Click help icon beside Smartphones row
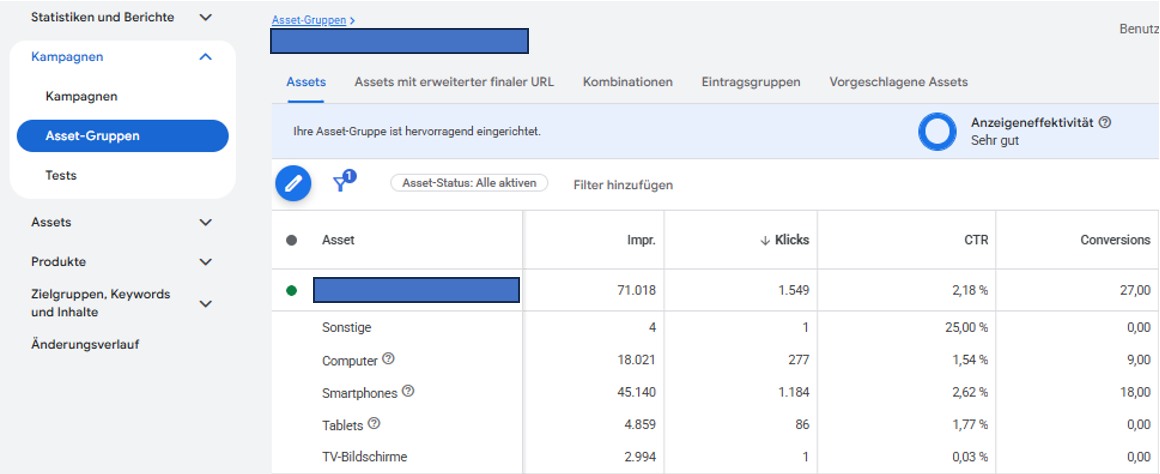This screenshot has height=474, width=1160. (408, 392)
